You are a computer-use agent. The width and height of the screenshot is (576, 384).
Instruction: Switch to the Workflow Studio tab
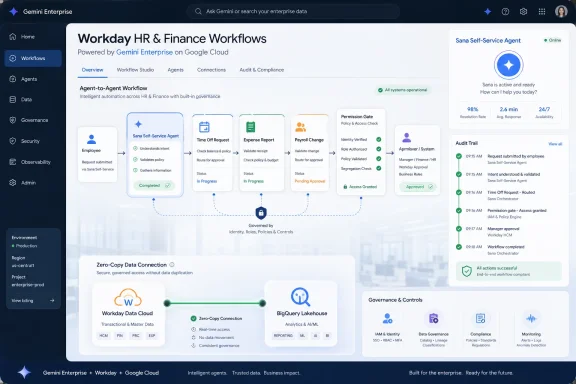(135, 70)
